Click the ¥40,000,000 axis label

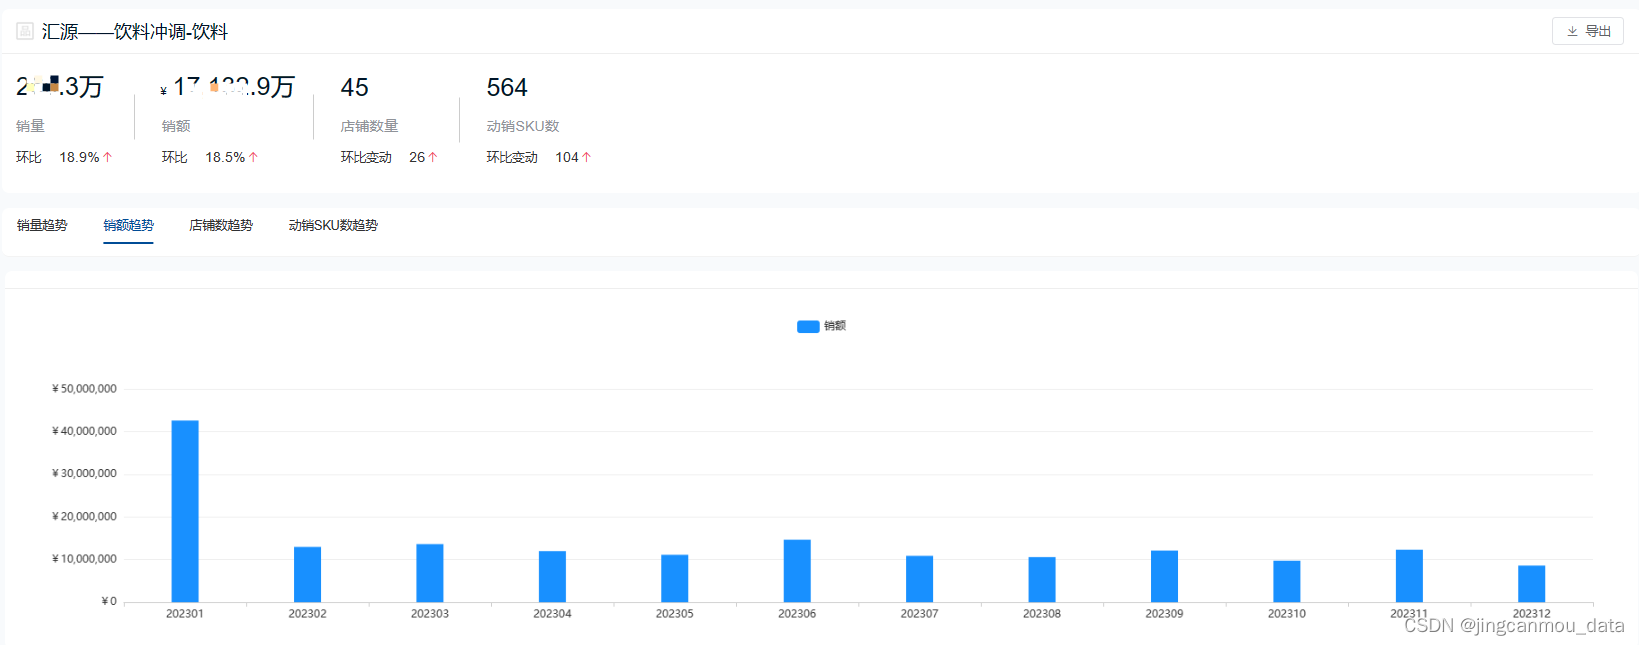pos(84,431)
